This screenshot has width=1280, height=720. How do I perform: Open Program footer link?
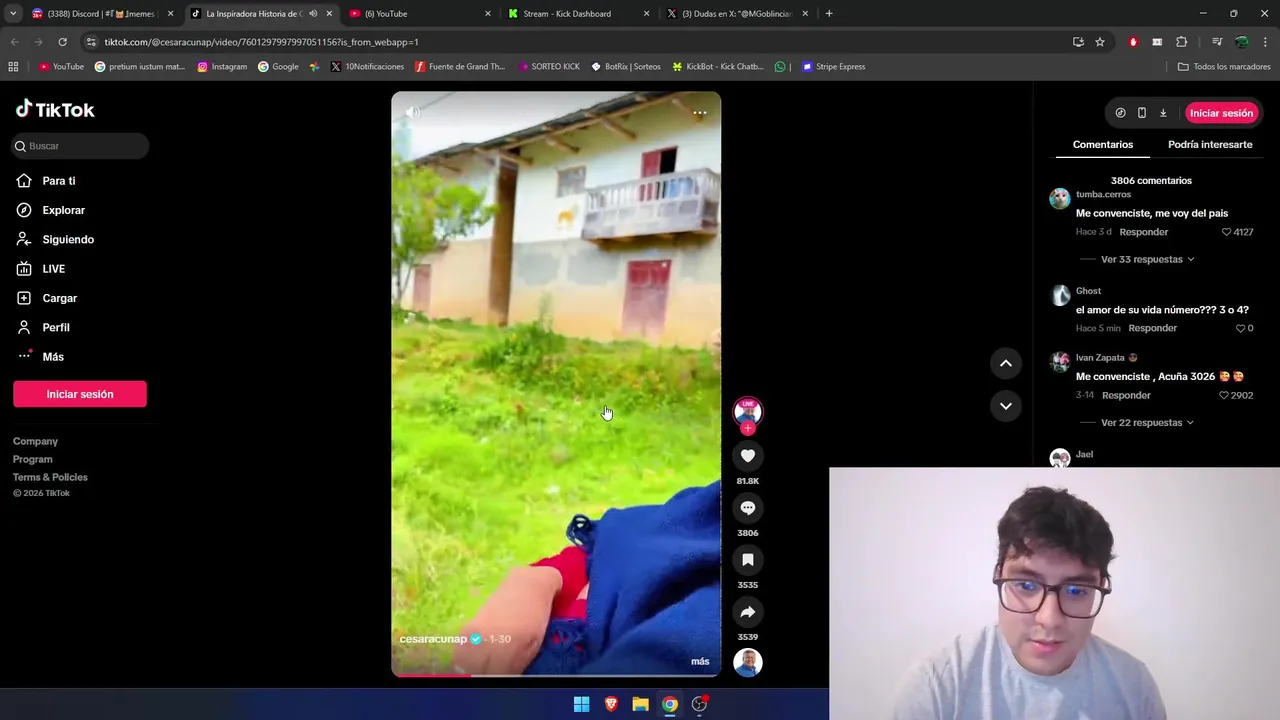coord(32,459)
